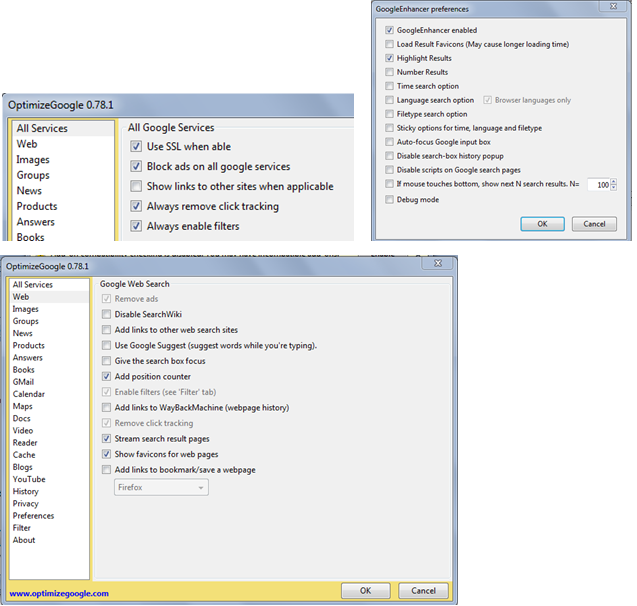The image size is (637, 606).
Task: Open Filter settings category
Action: 49,528
